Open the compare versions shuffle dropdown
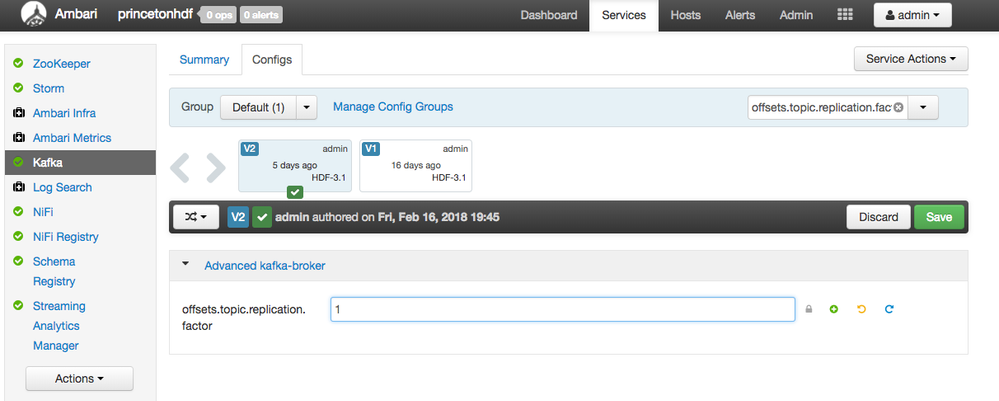Image resolution: width=999 pixels, height=401 pixels. click(197, 217)
